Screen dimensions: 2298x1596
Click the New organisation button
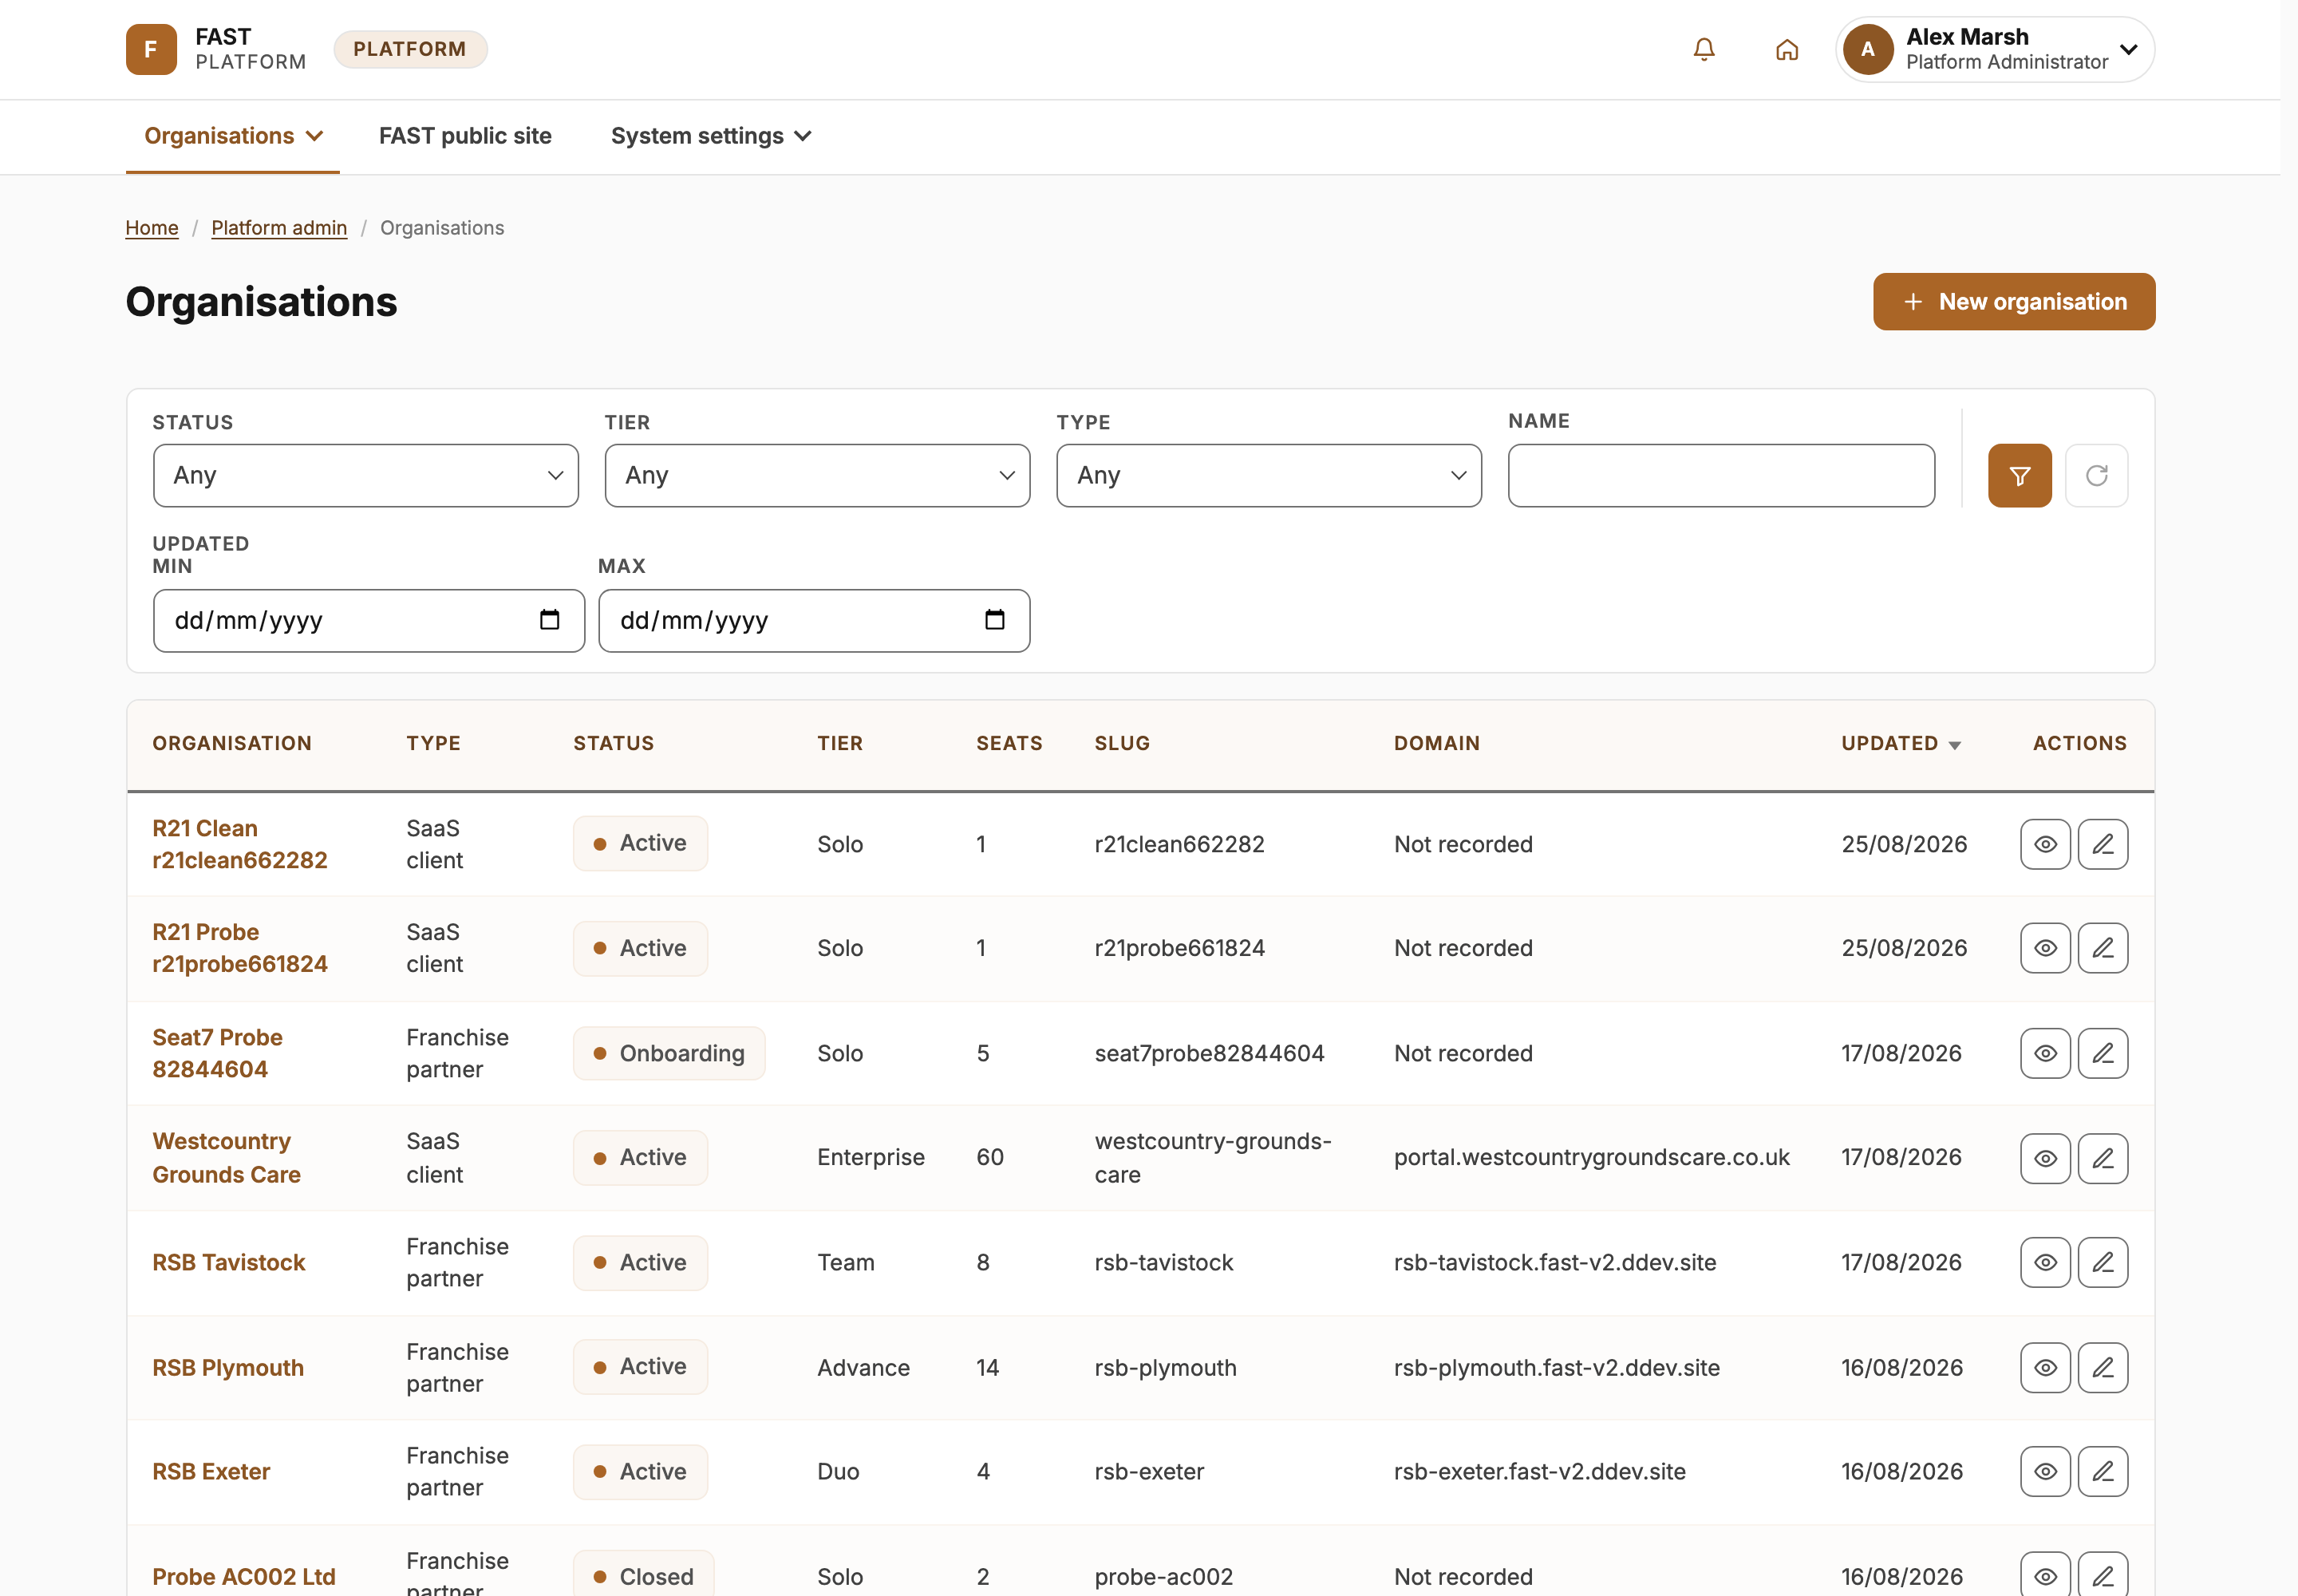click(x=2013, y=301)
